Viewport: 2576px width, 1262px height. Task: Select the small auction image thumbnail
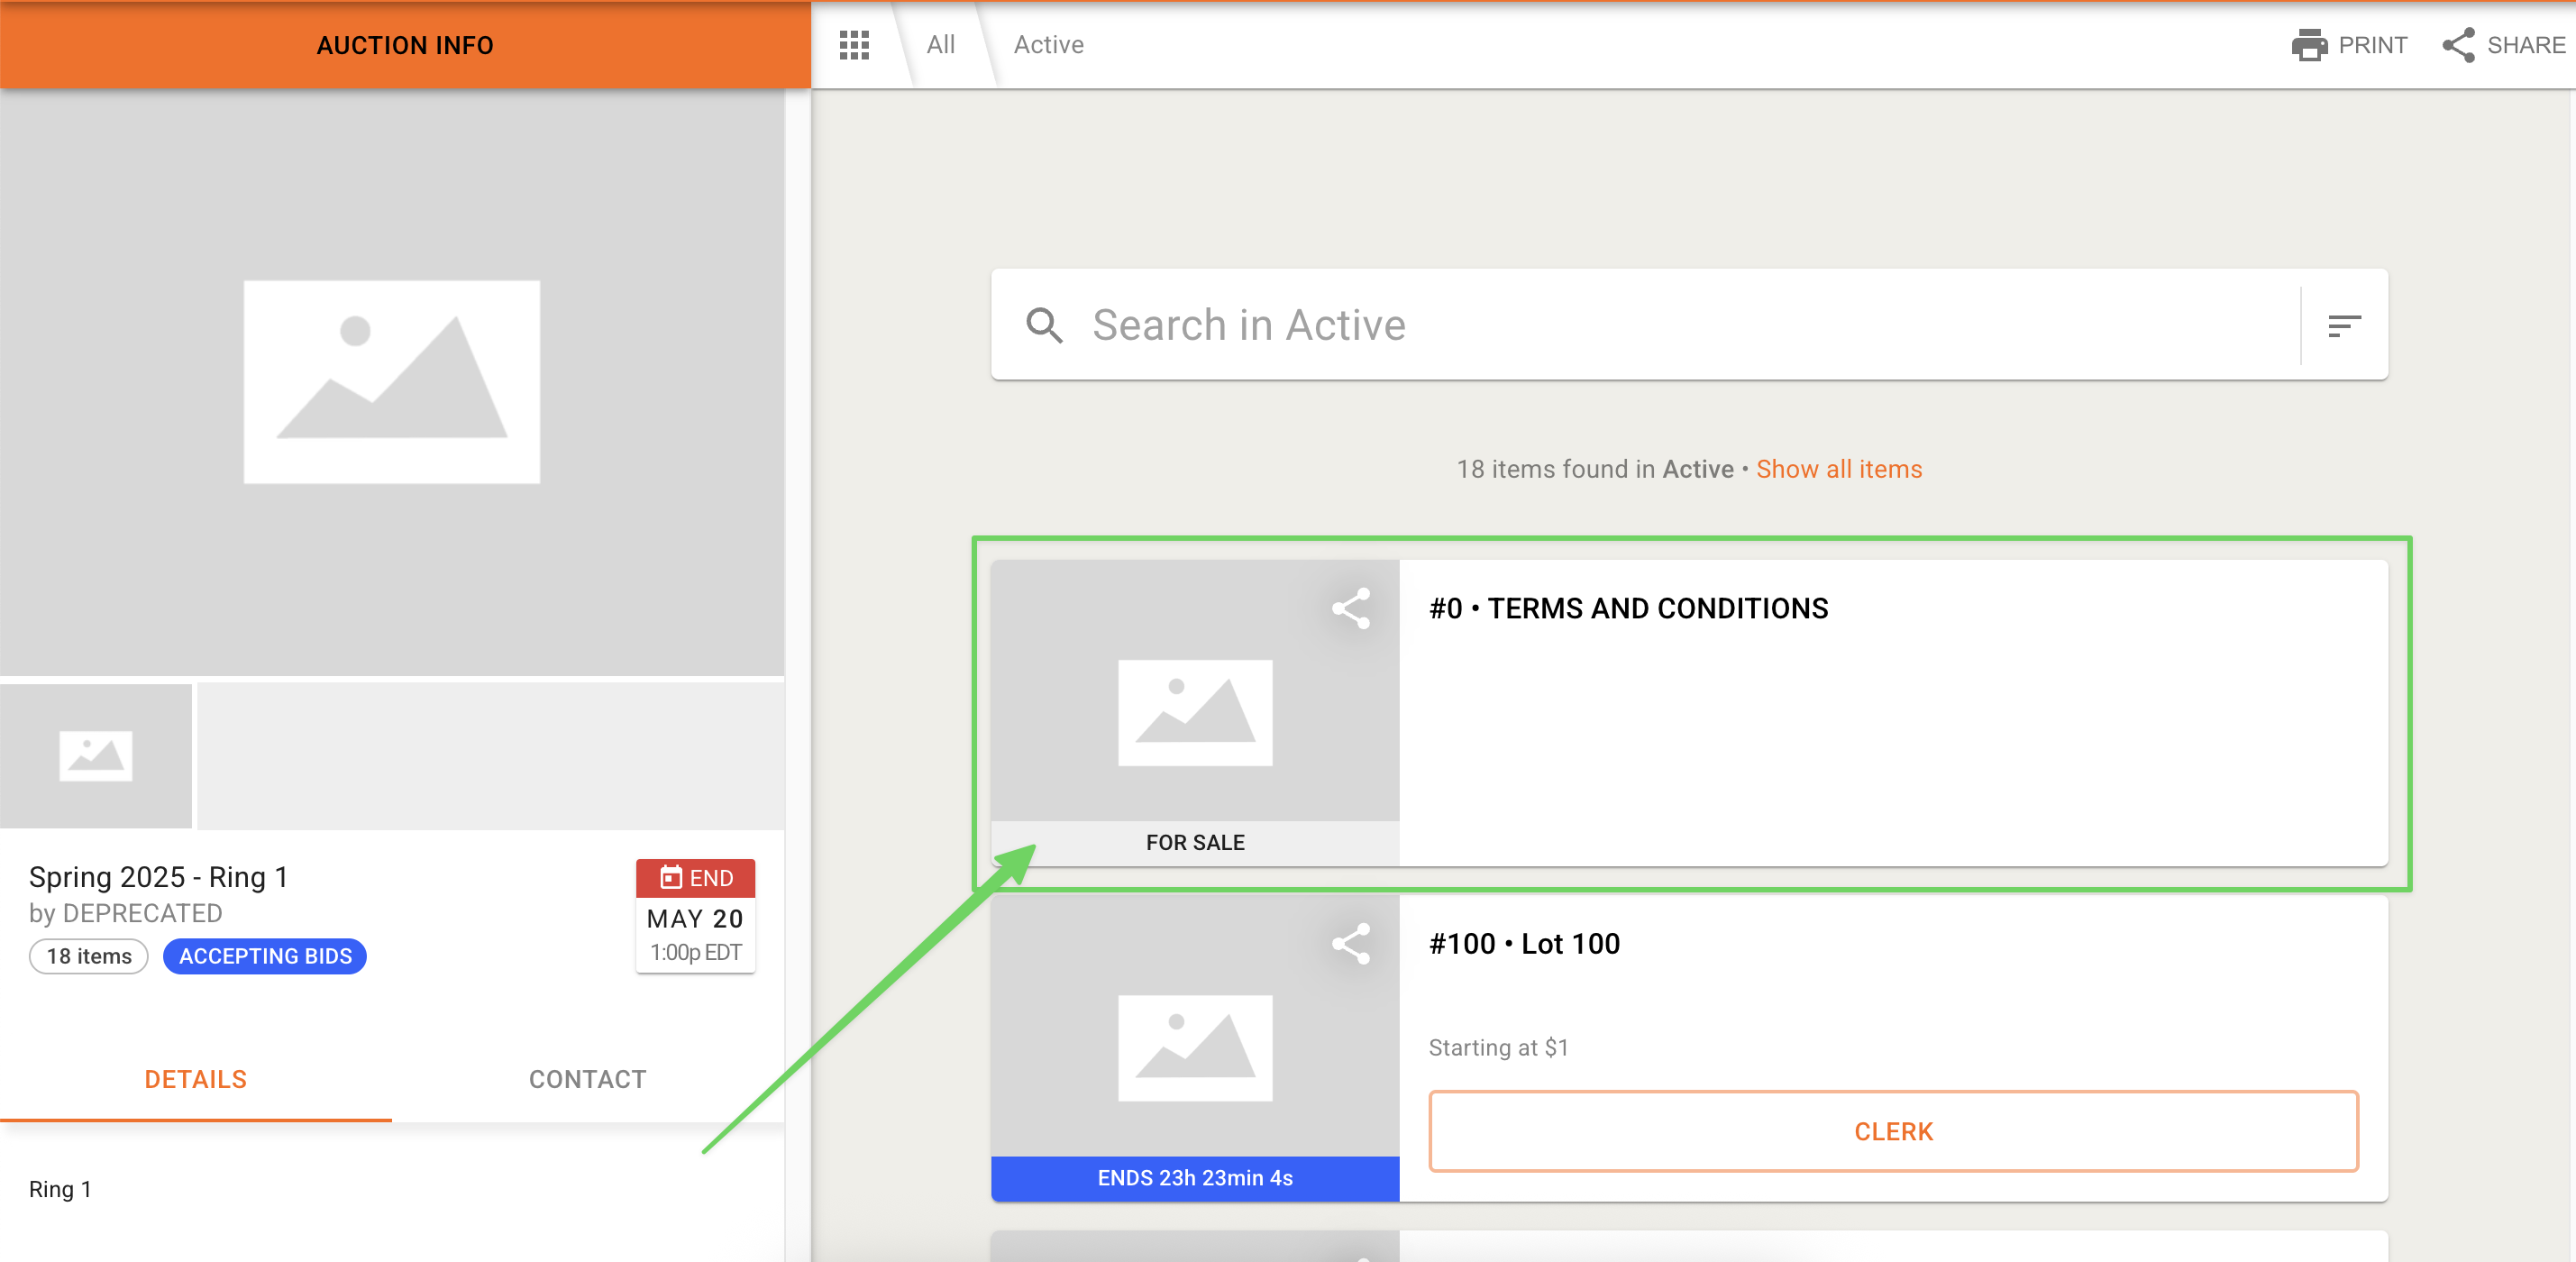96,756
